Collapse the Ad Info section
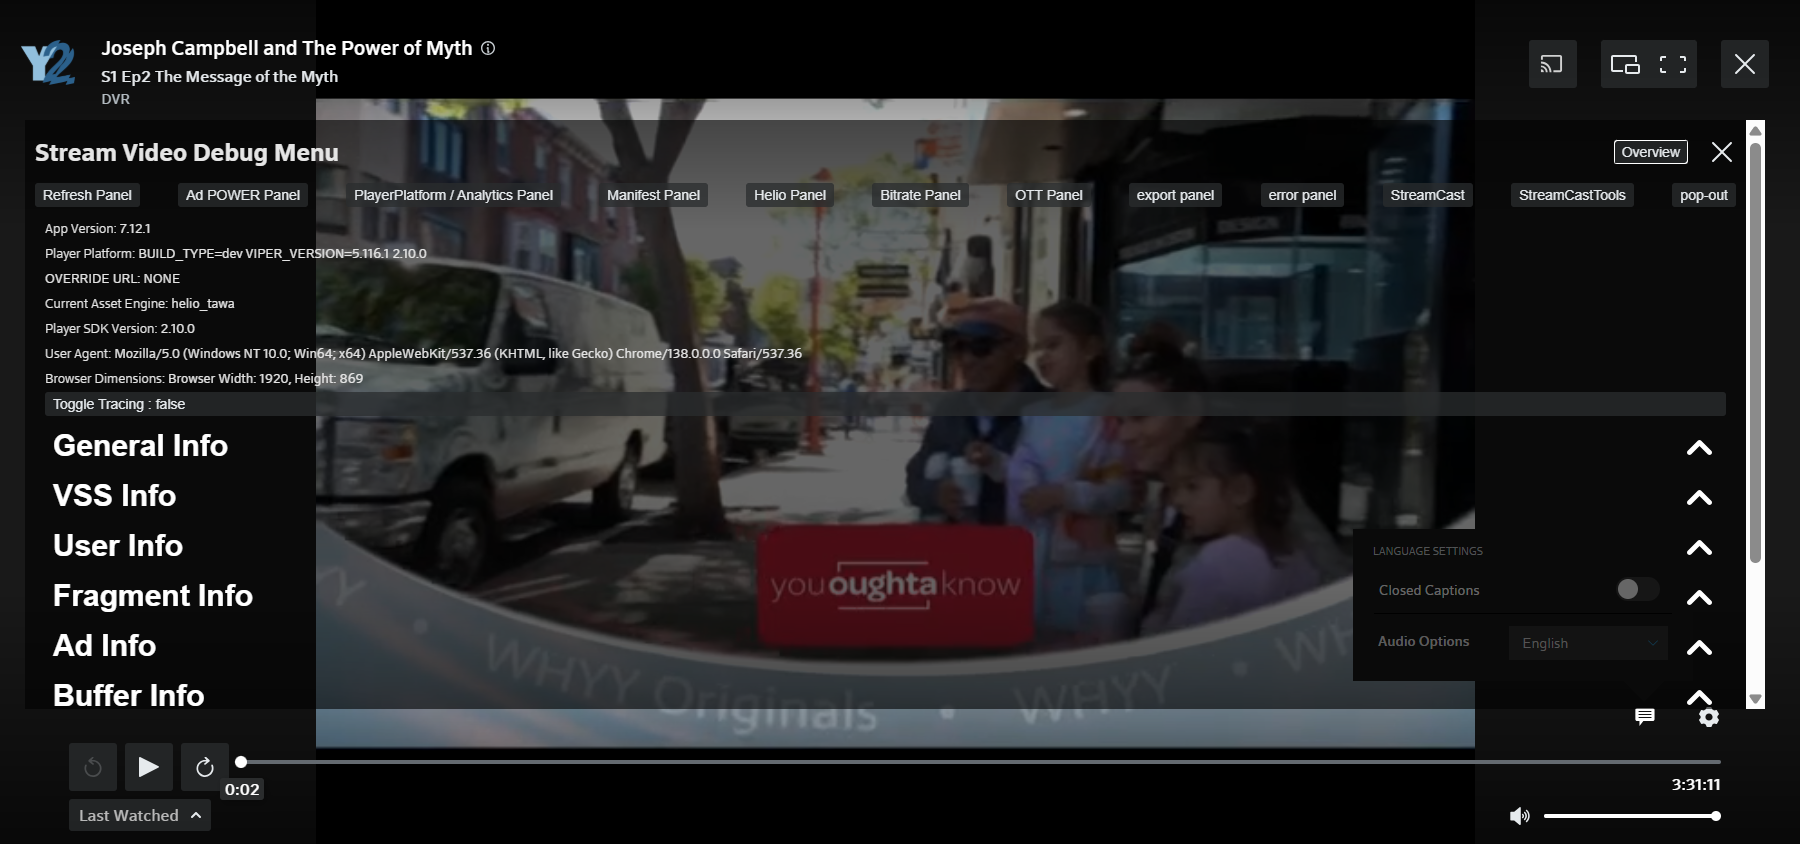This screenshot has height=844, width=1800. 1699,648
